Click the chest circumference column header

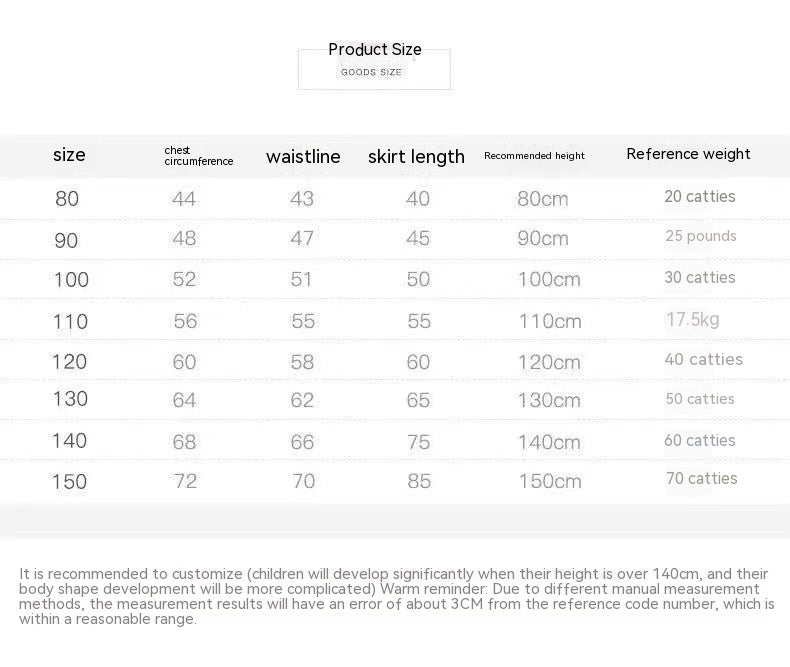pos(198,156)
